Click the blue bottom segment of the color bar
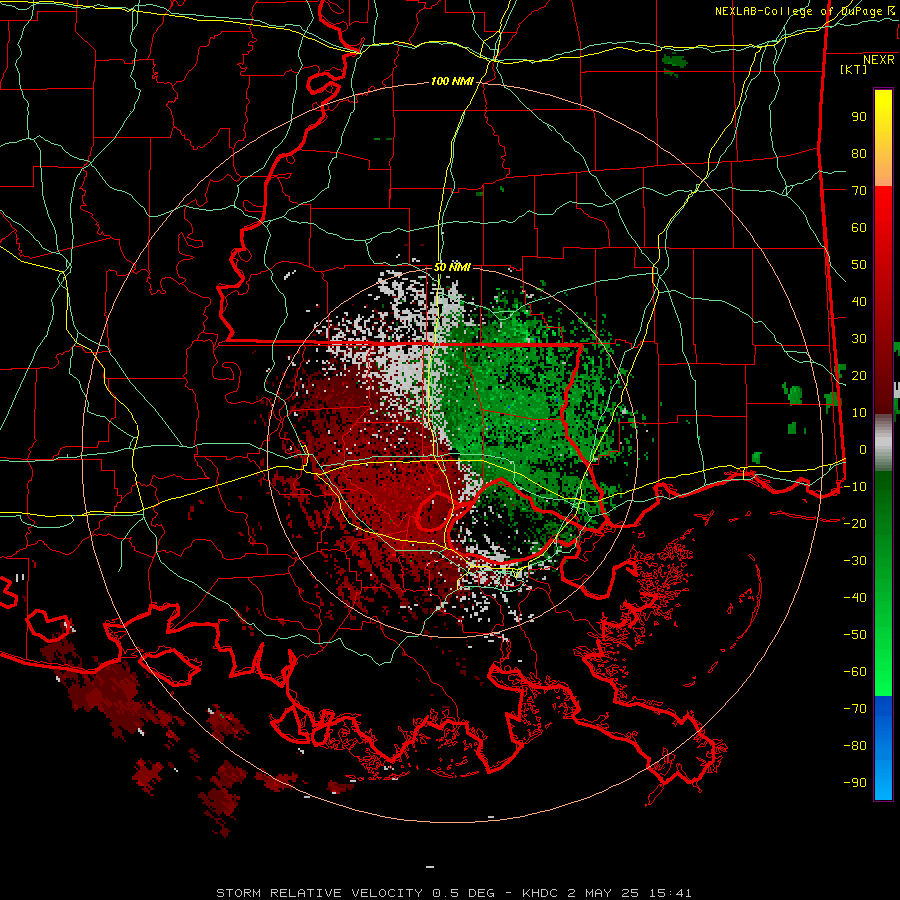This screenshot has width=900, height=900. (883, 748)
